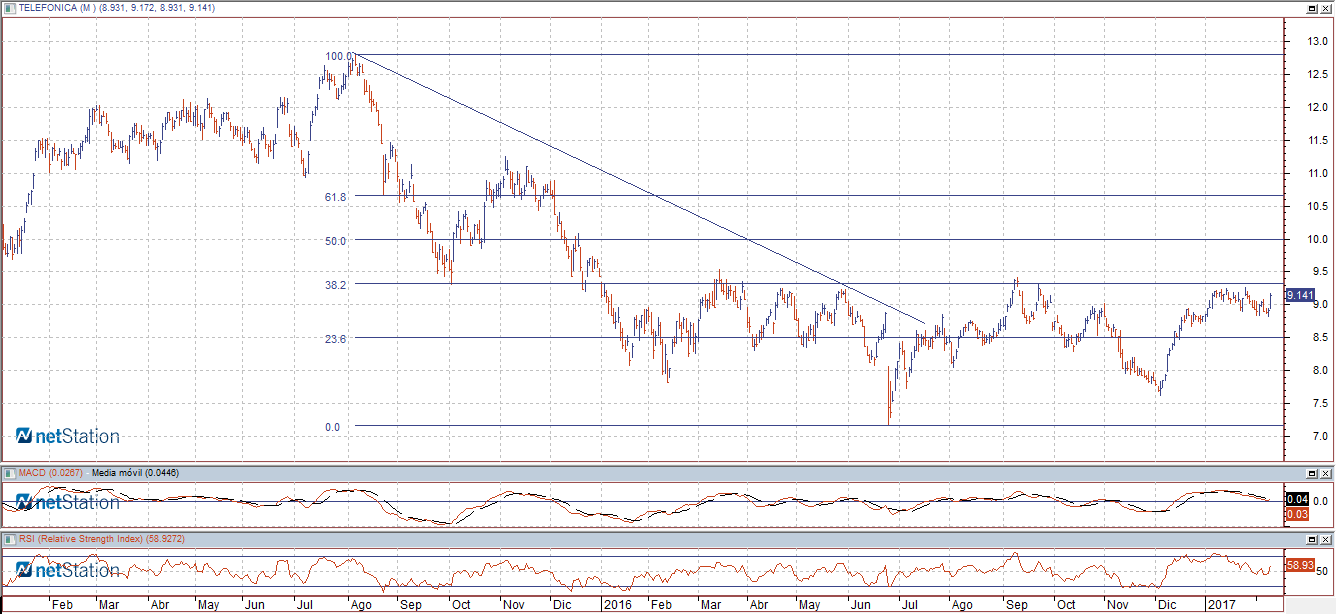The image size is (1336, 614).
Task: Select the 61.8 Fibonacci level label
Action: (335, 198)
